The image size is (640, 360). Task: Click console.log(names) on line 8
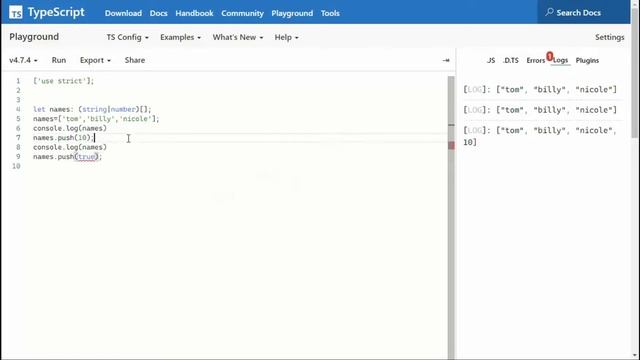(70, 147)
